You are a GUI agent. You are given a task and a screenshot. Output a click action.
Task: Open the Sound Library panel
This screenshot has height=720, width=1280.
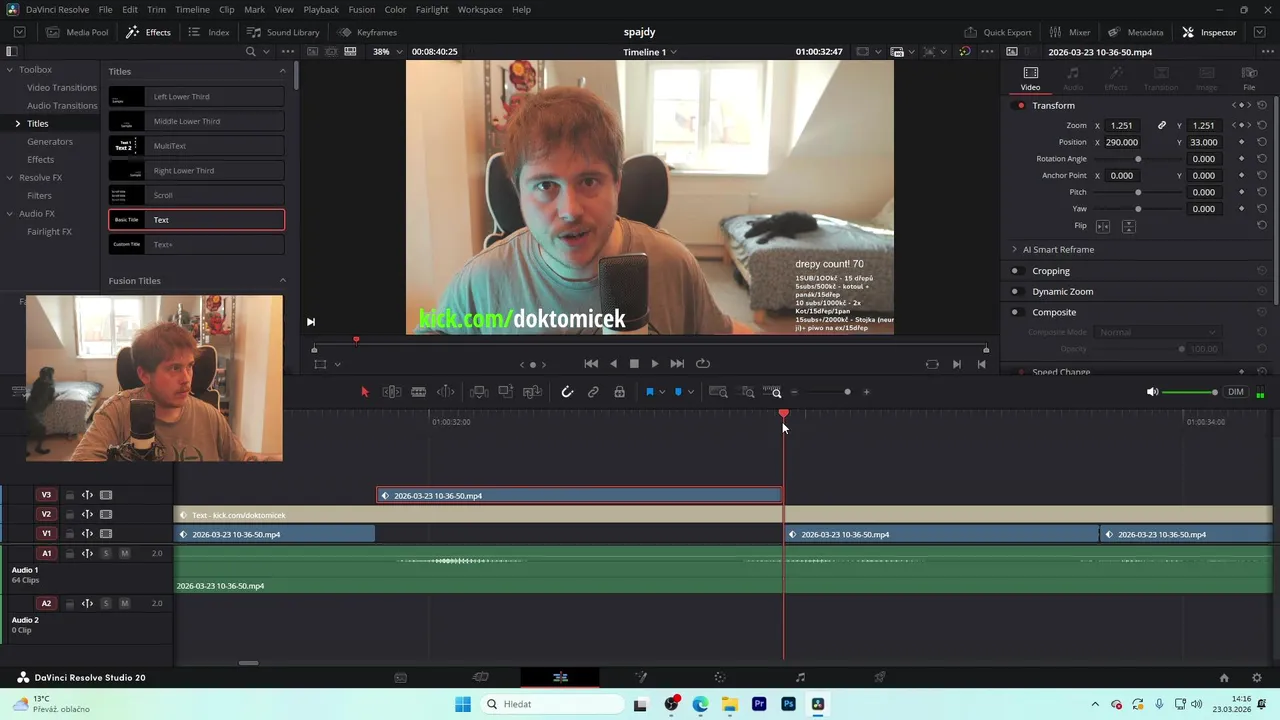click(283, 32)
